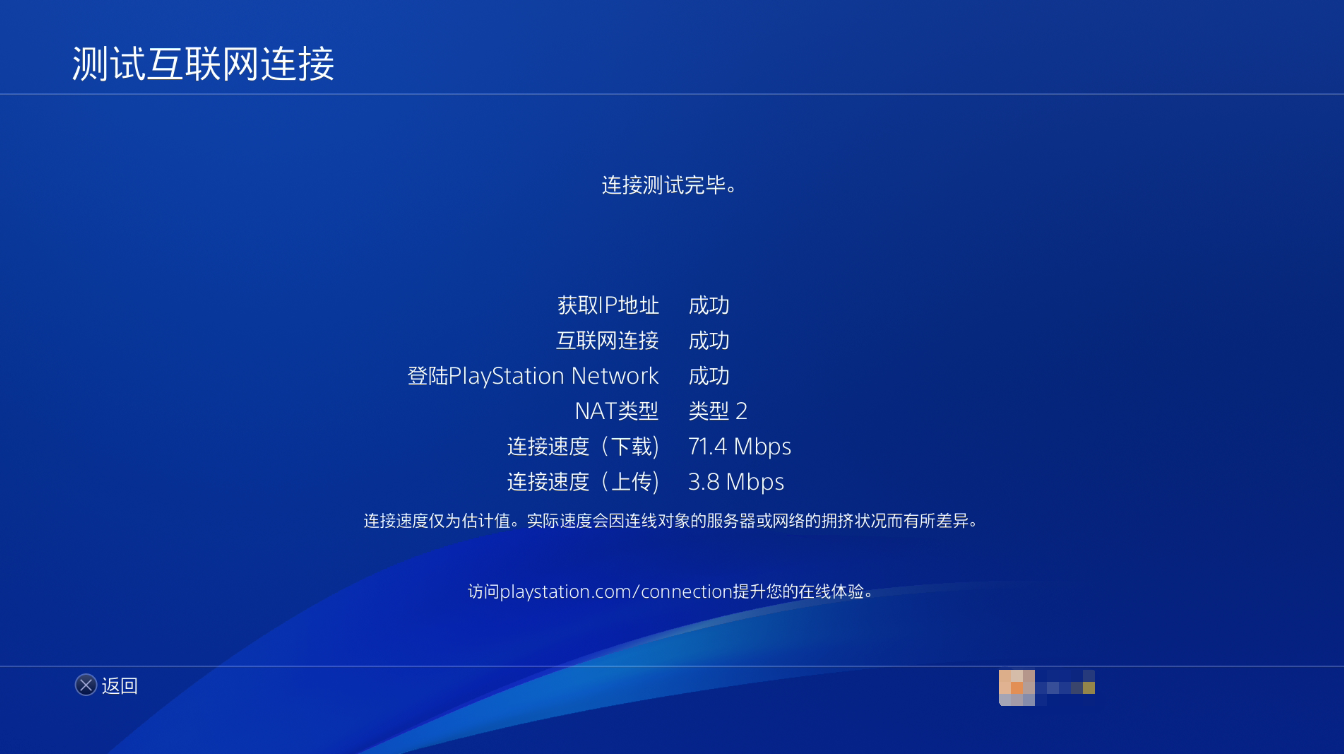This screenshot has width=1344, height=754.
Task: Click the 测试互联网连接 page title
Action: (x=203, y=64)
